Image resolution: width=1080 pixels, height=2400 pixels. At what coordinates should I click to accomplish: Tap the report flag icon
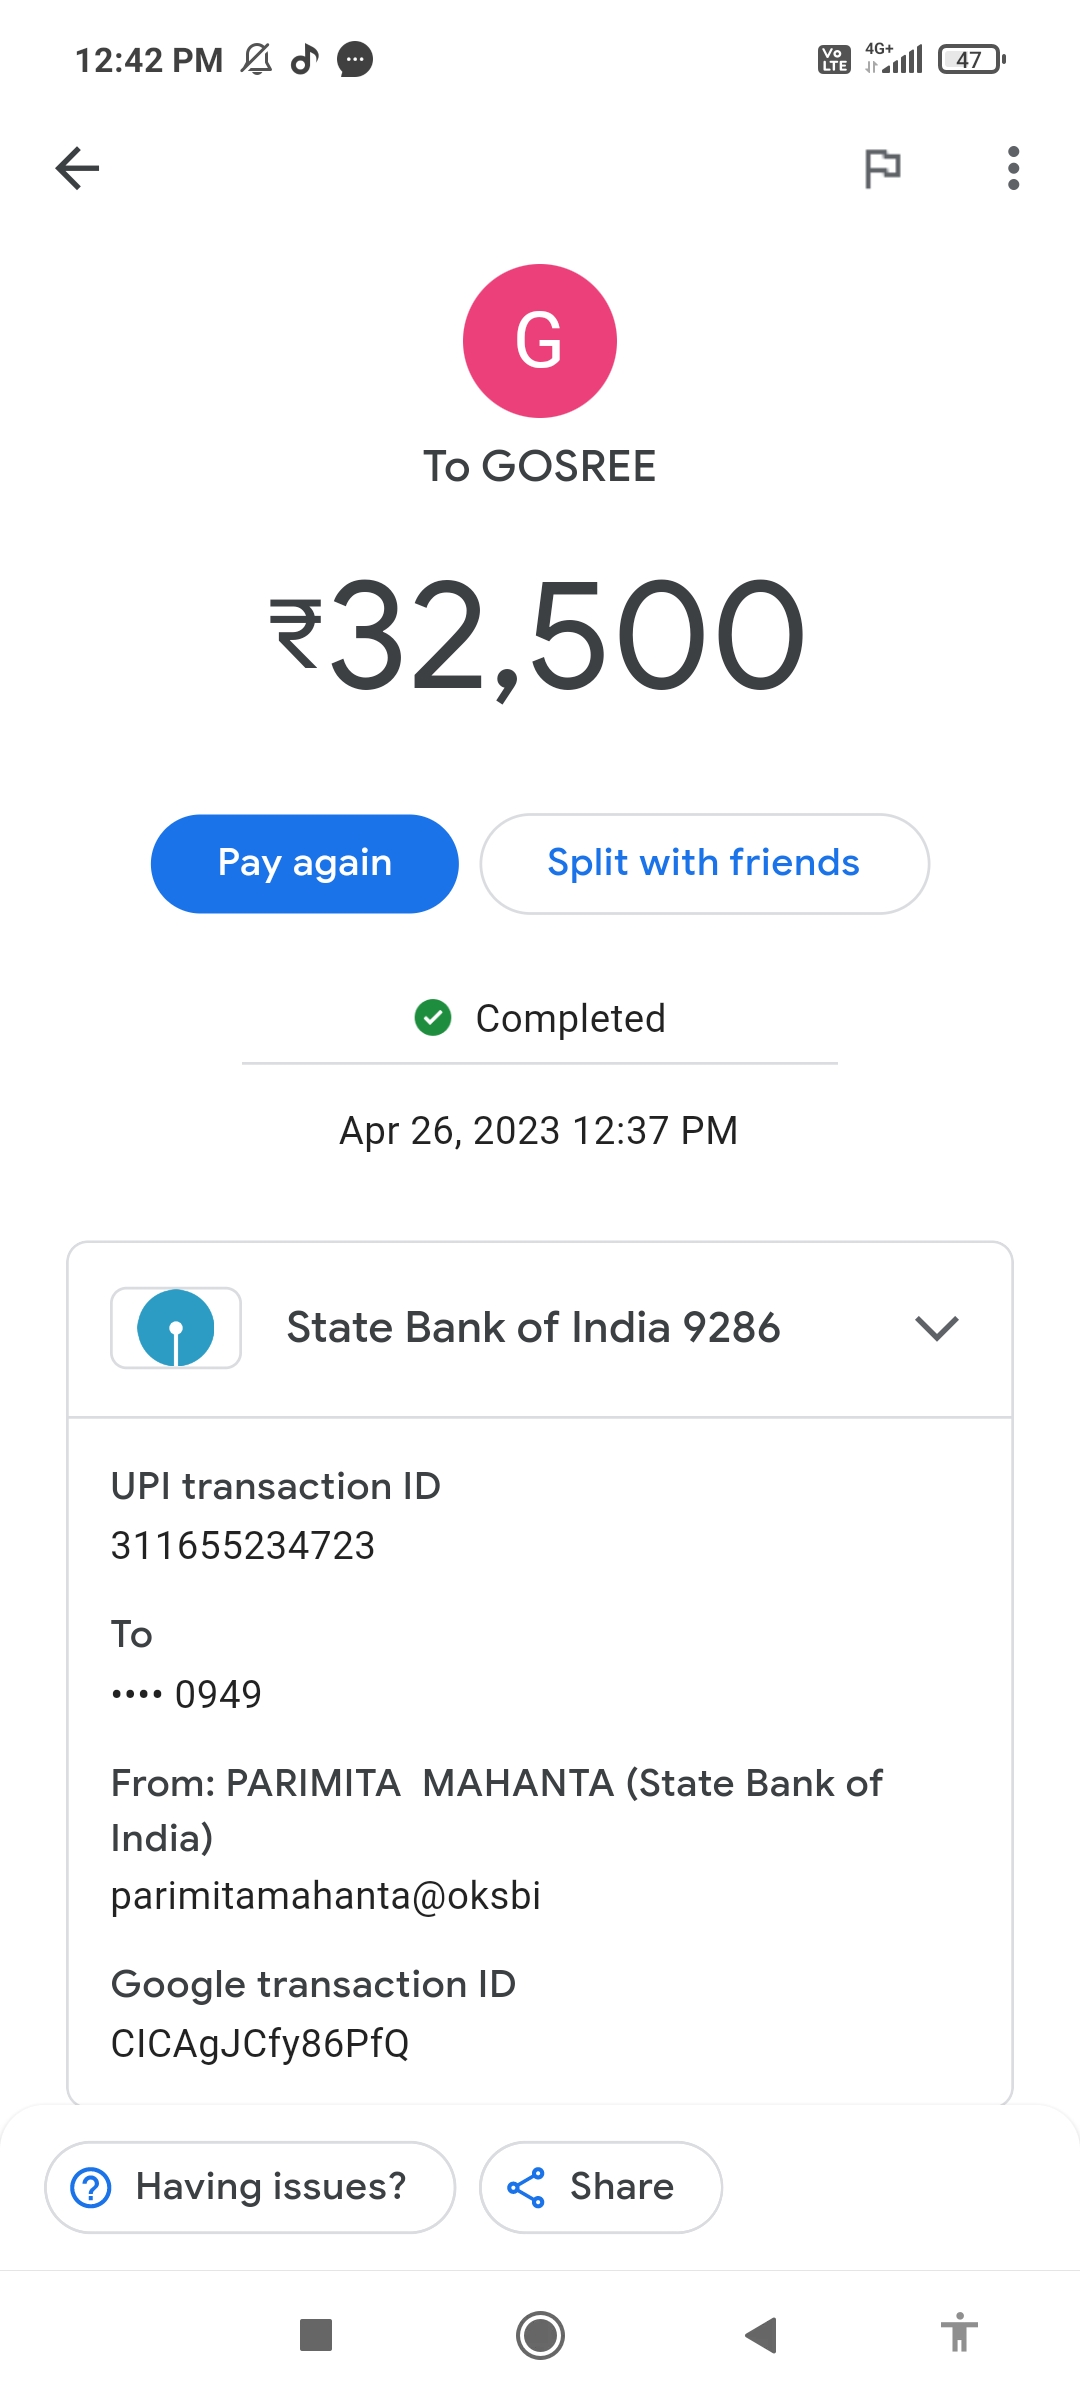[x=882, y=168]
